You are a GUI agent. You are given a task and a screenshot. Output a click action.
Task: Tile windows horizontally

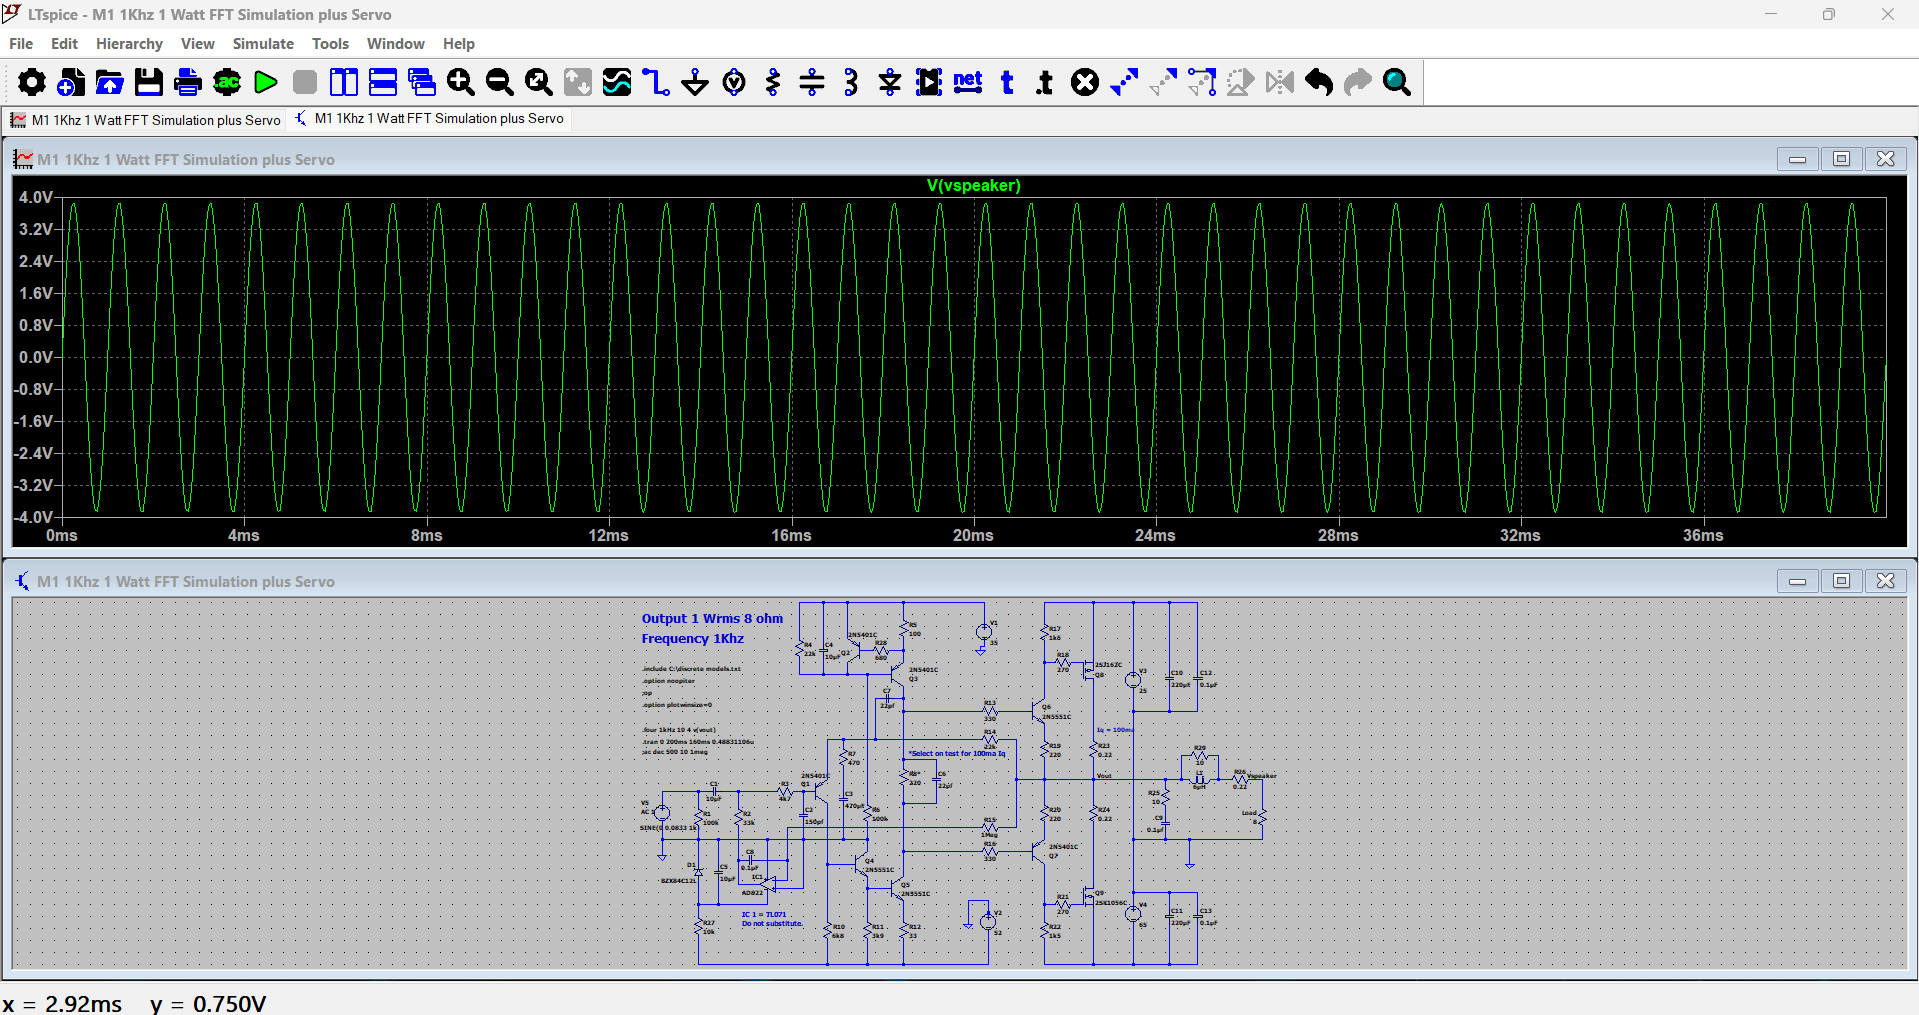pyautogui.click(x=383, y=82)
